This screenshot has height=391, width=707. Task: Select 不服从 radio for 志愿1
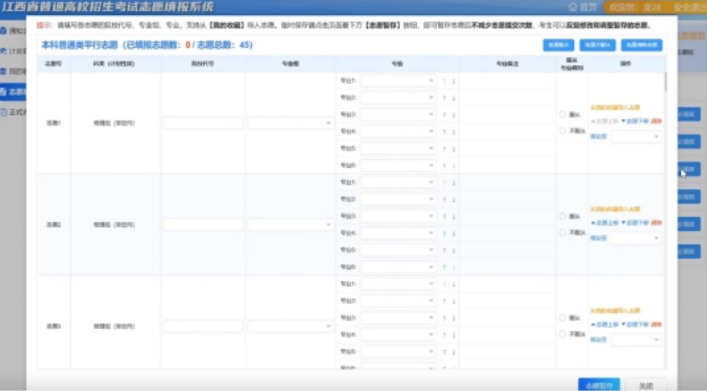563,131
